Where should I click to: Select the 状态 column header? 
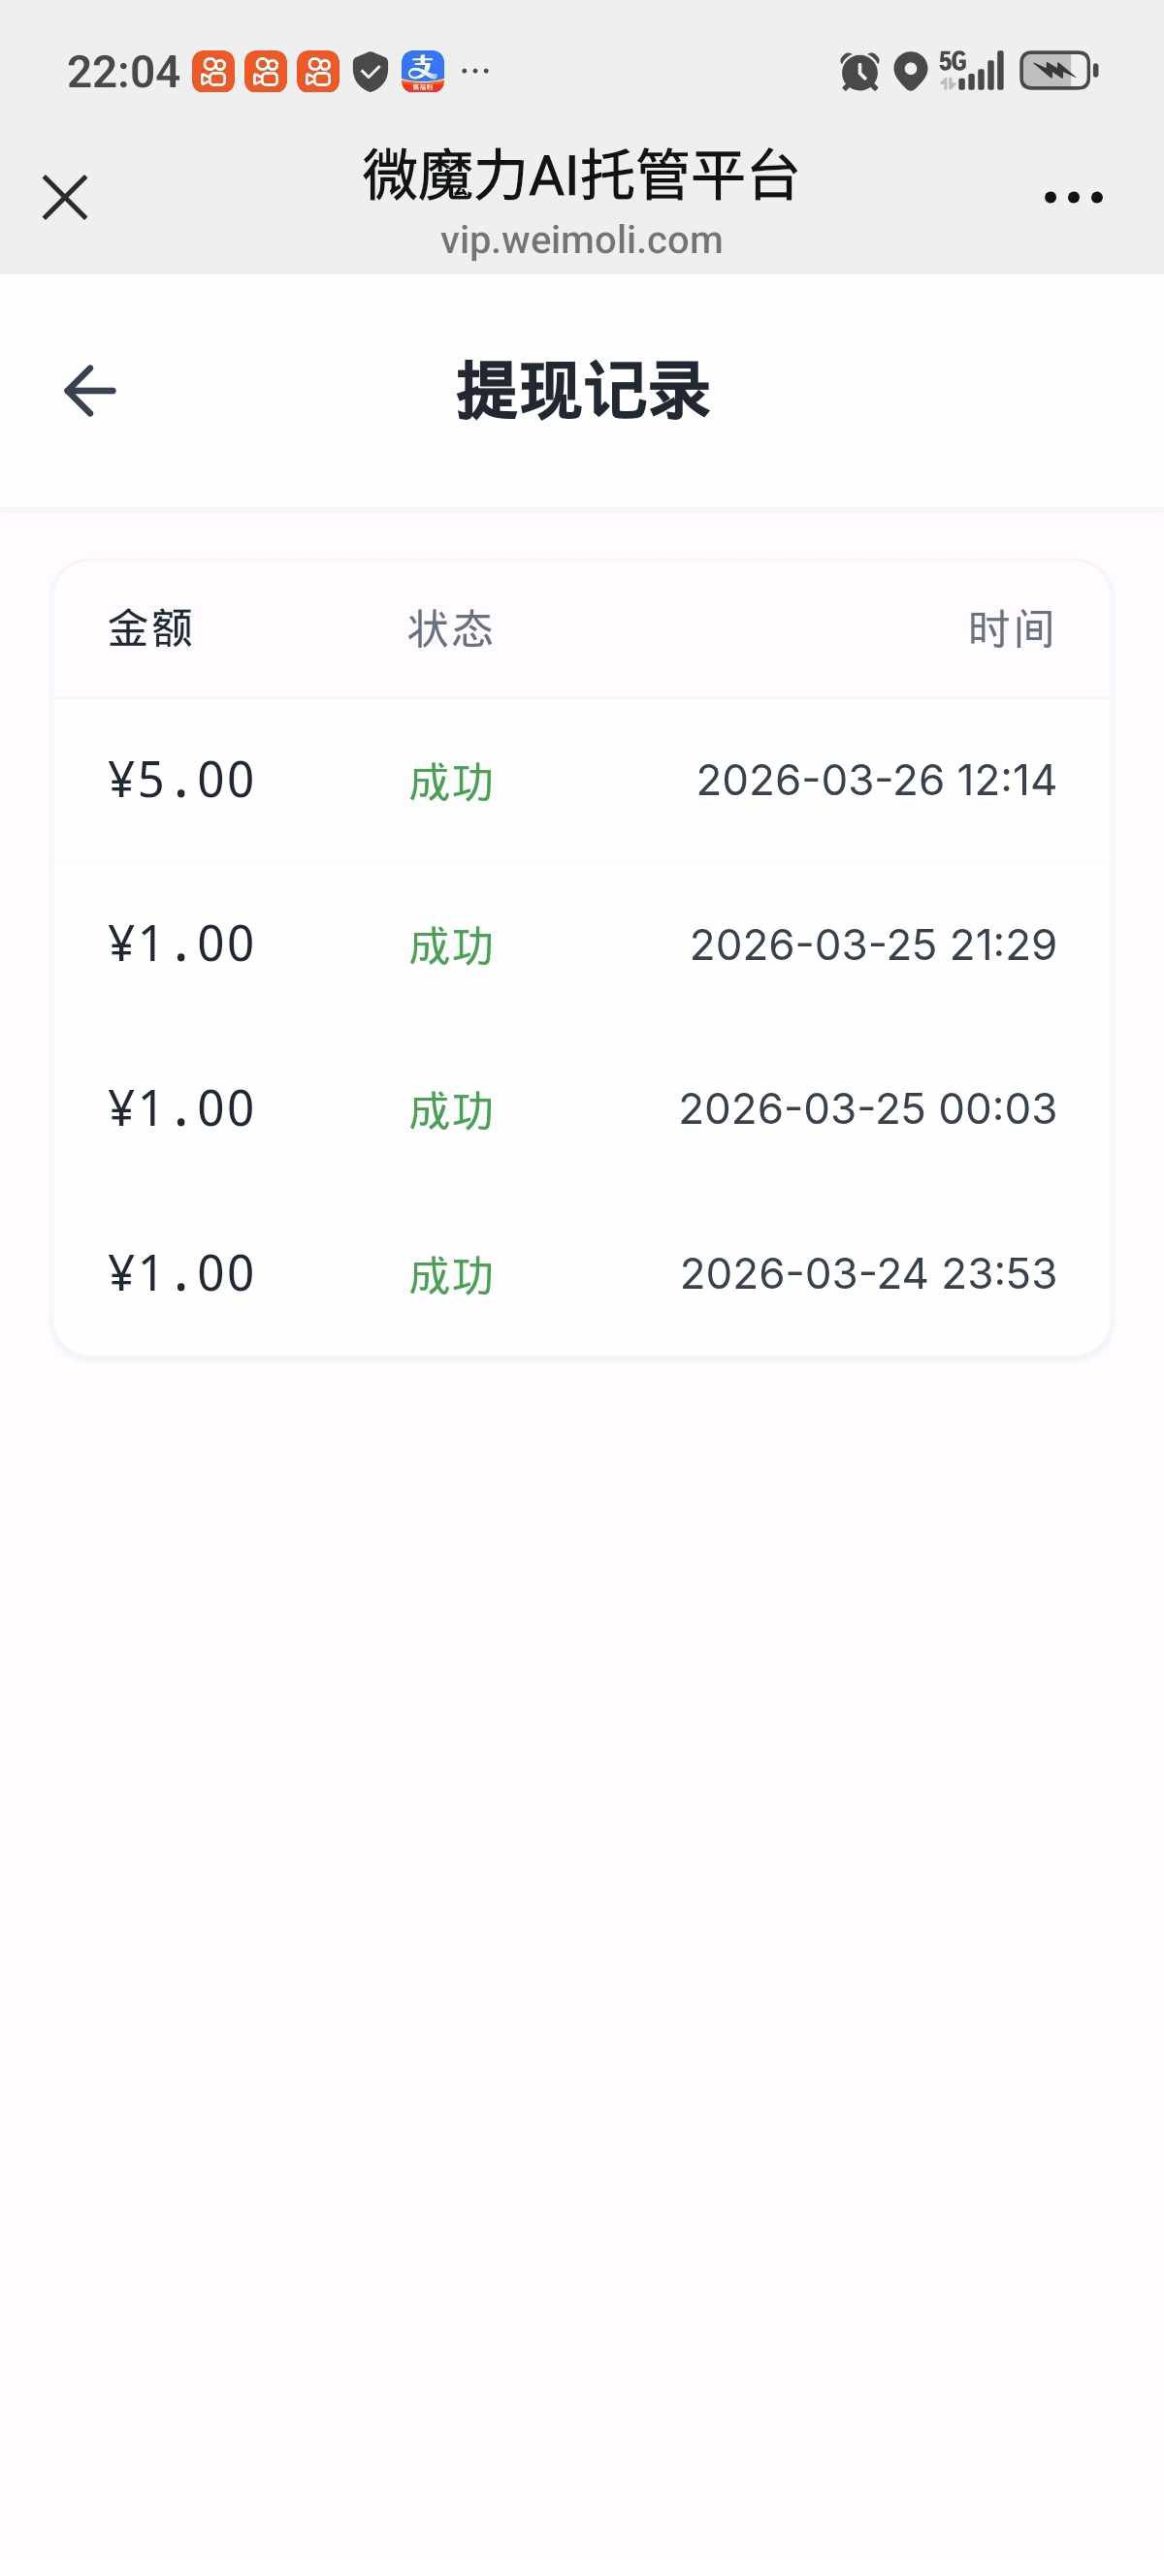click(x=450, y=629)
